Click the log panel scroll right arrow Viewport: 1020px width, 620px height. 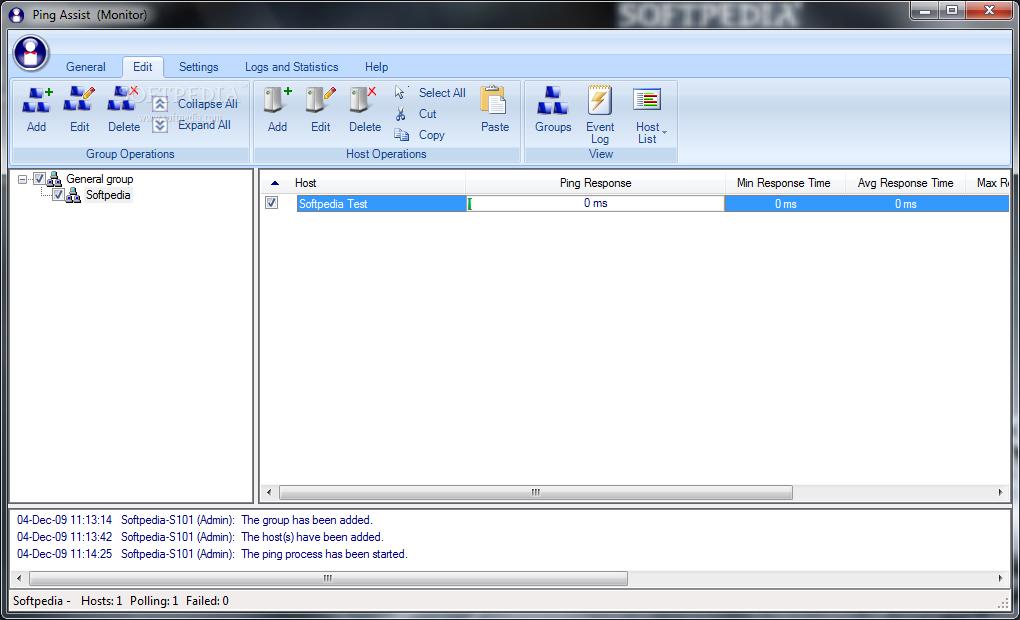point(1000,578)
